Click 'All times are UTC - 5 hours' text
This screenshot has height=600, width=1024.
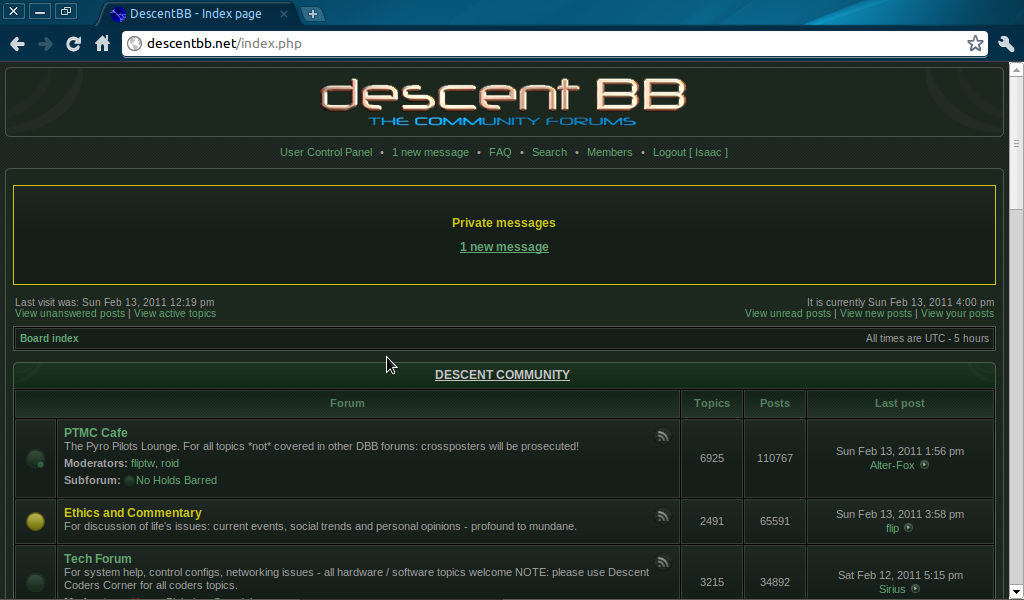(927, 338)
